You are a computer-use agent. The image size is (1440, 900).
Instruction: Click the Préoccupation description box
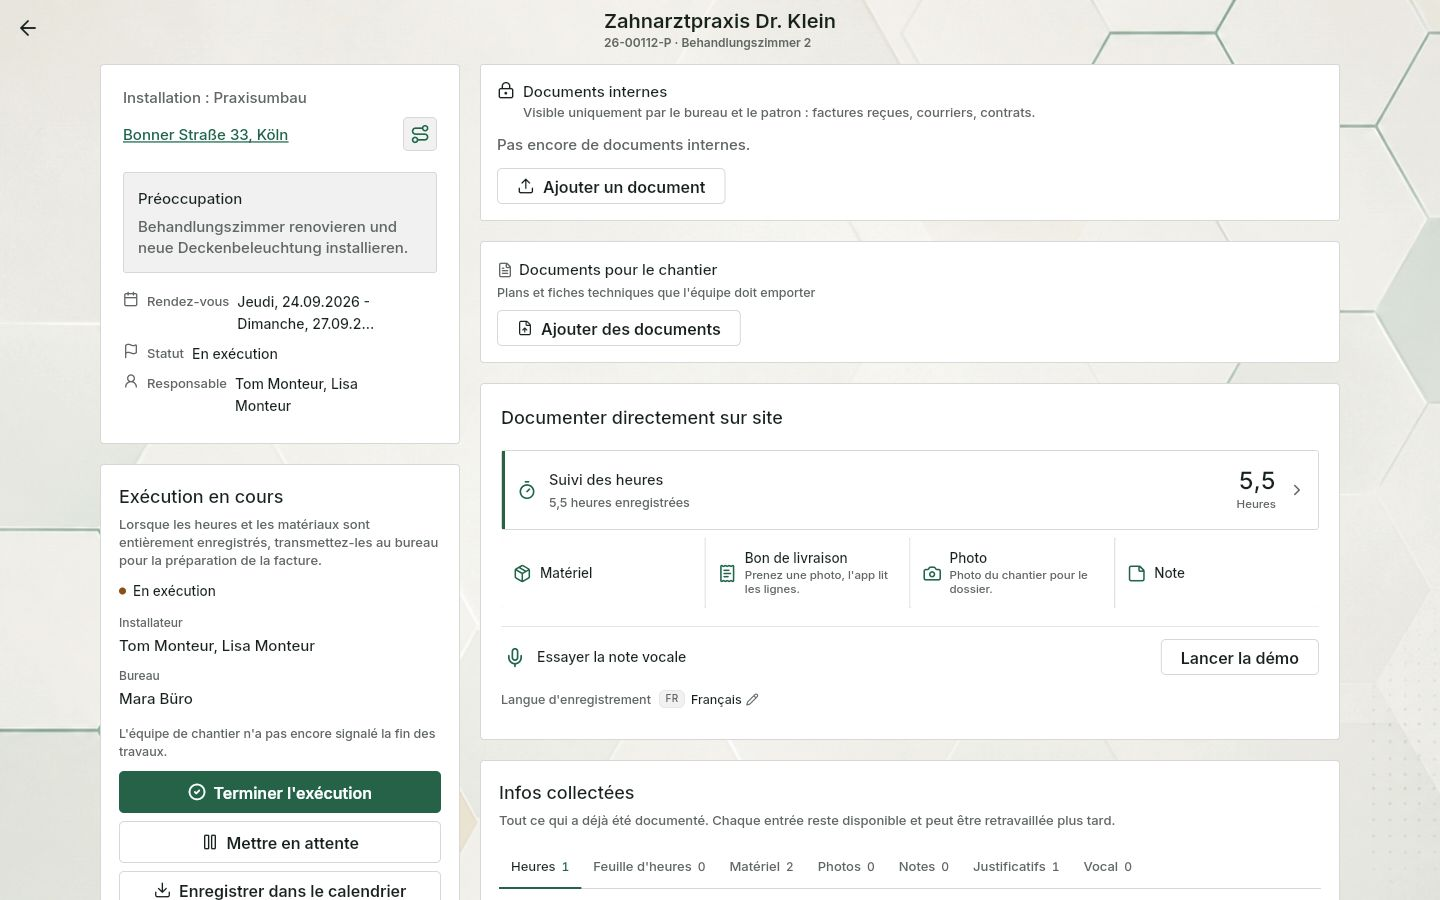tap(280, 222)
